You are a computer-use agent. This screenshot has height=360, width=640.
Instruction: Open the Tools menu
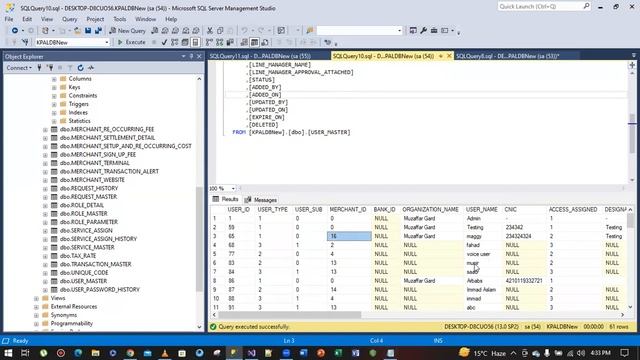120,19
